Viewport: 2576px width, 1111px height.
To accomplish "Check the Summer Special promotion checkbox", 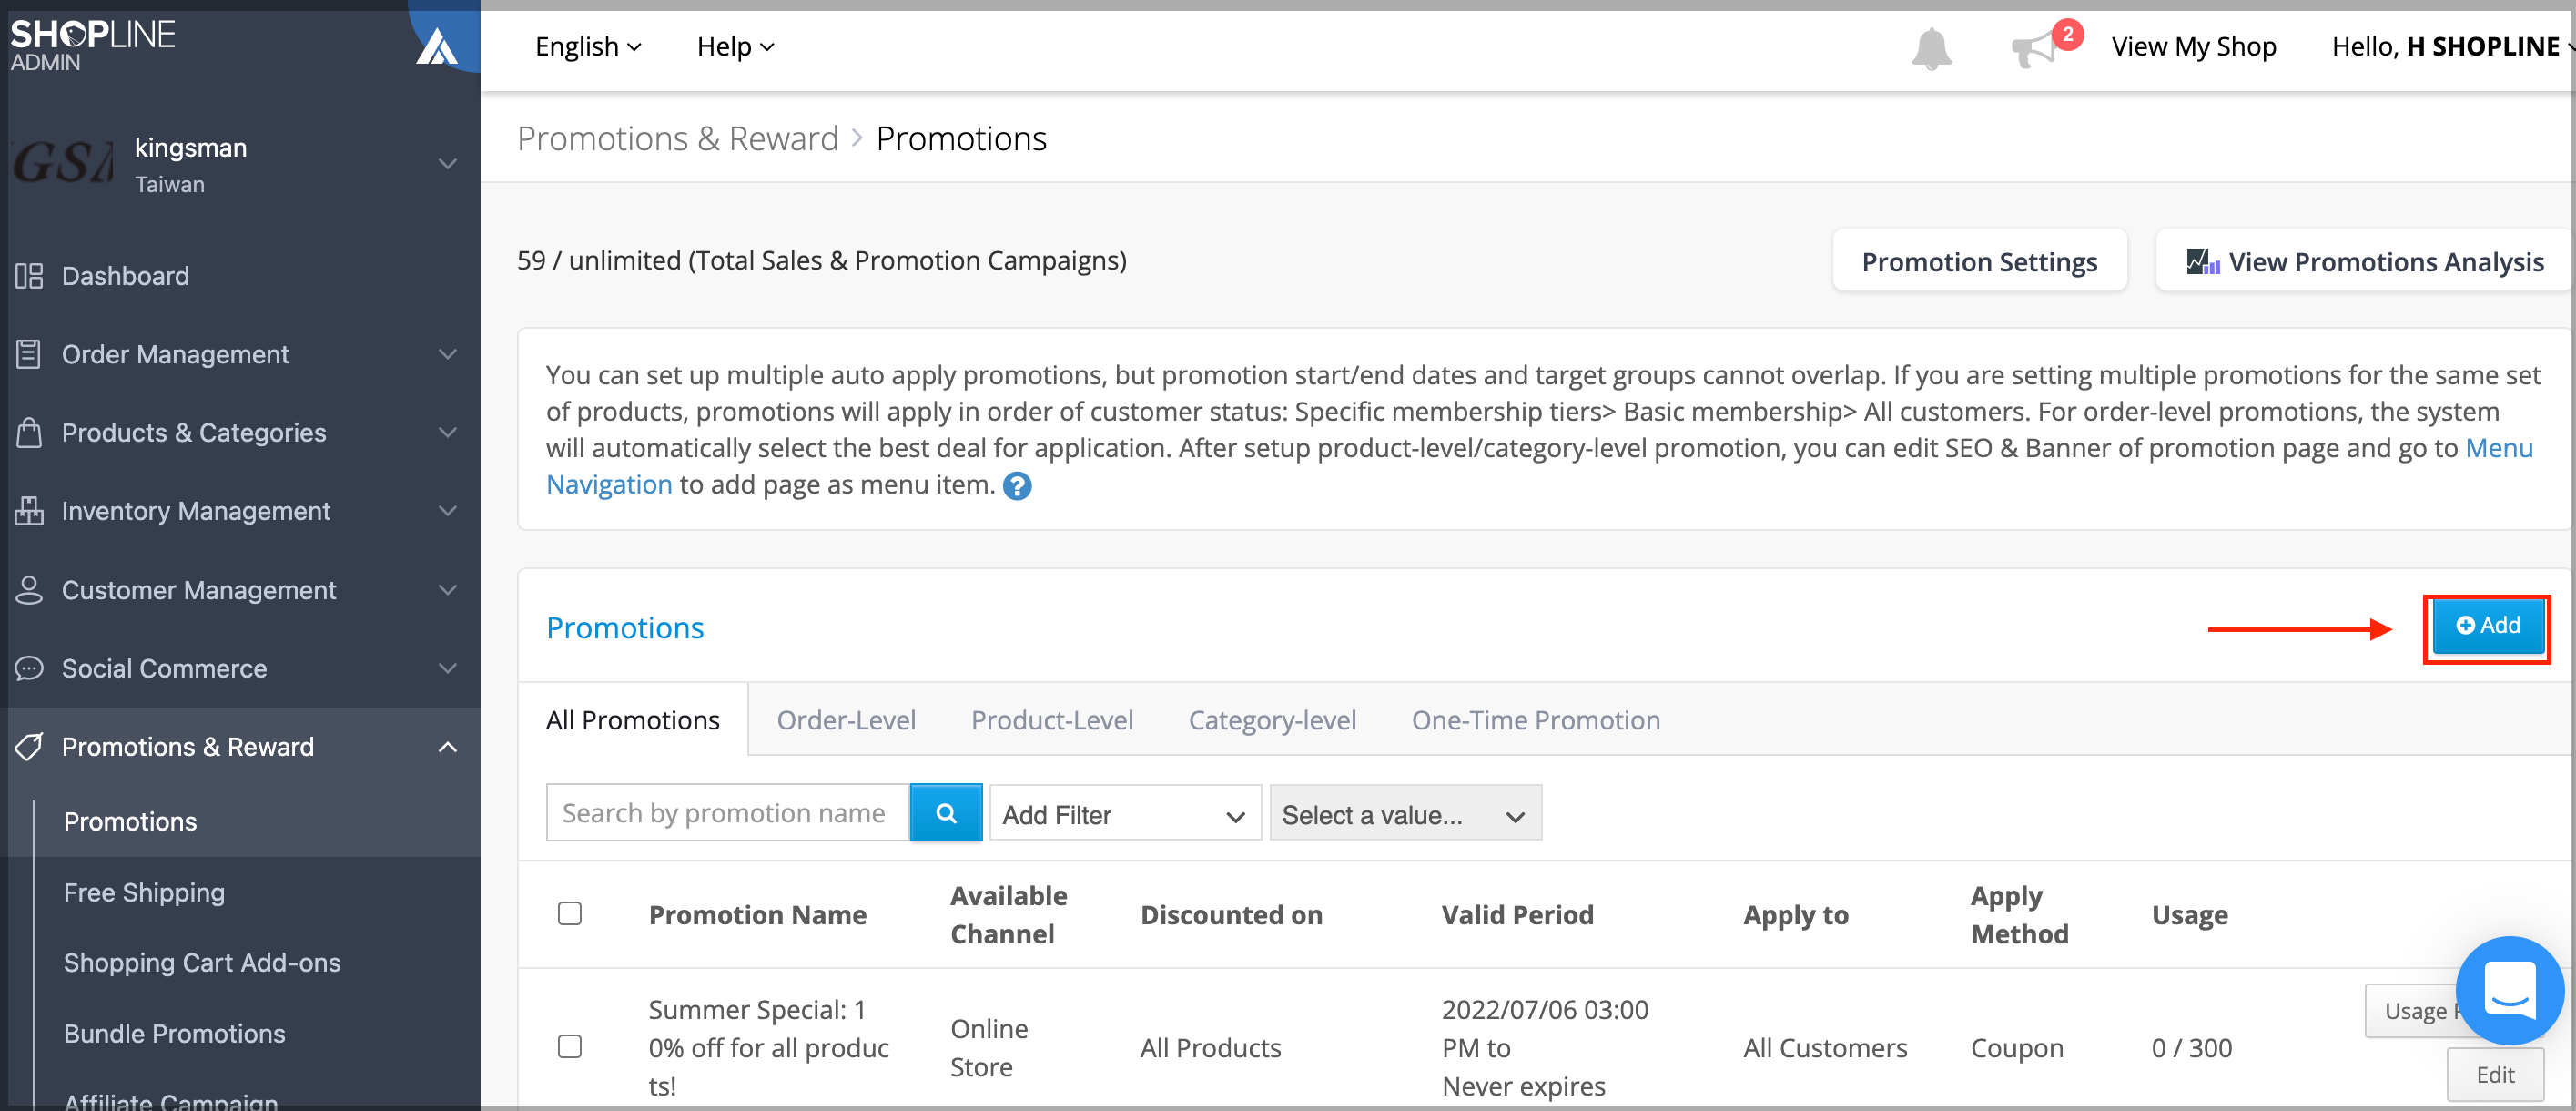I will click(570, 1047).
